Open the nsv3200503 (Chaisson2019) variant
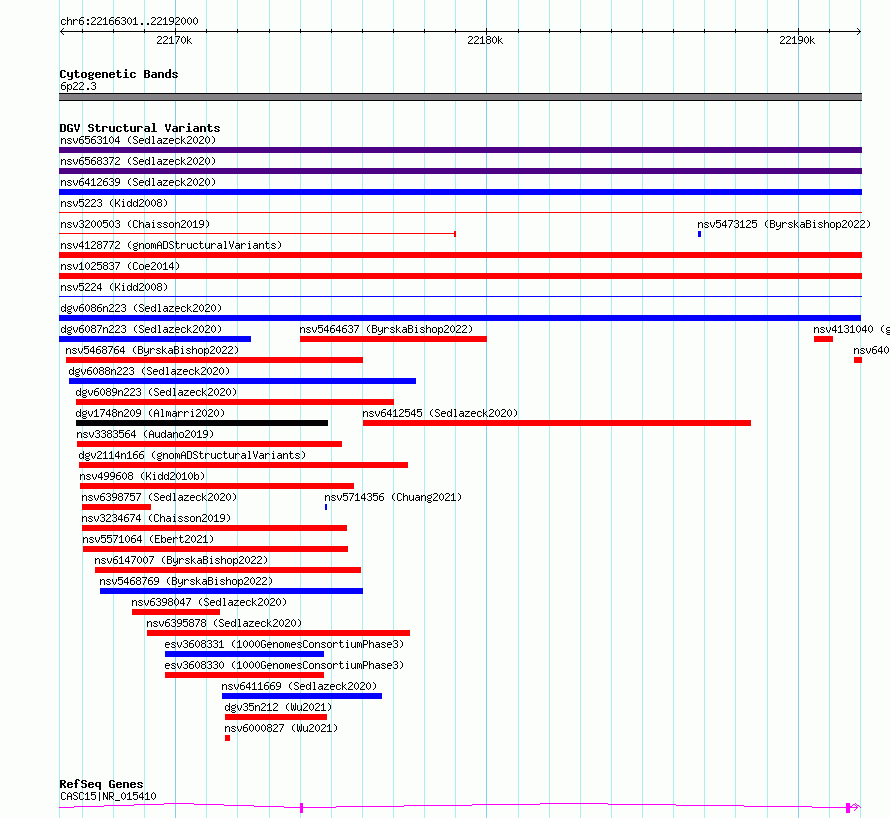 coord(135,224)
